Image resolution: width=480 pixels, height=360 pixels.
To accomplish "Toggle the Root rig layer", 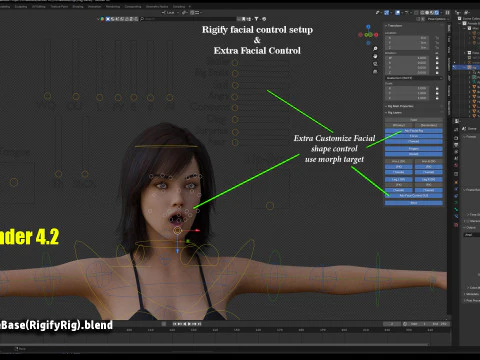I will coord(414,203).
